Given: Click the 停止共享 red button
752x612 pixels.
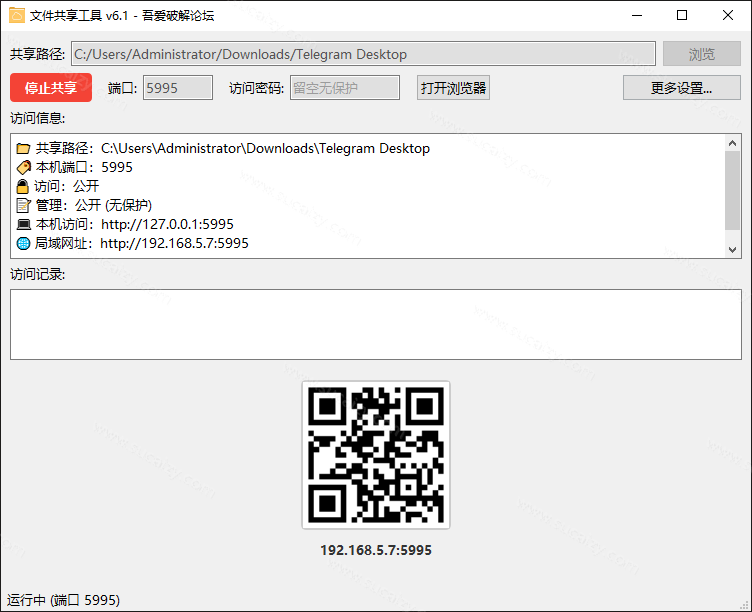Looking at the screenshot, I should (51, 88).
